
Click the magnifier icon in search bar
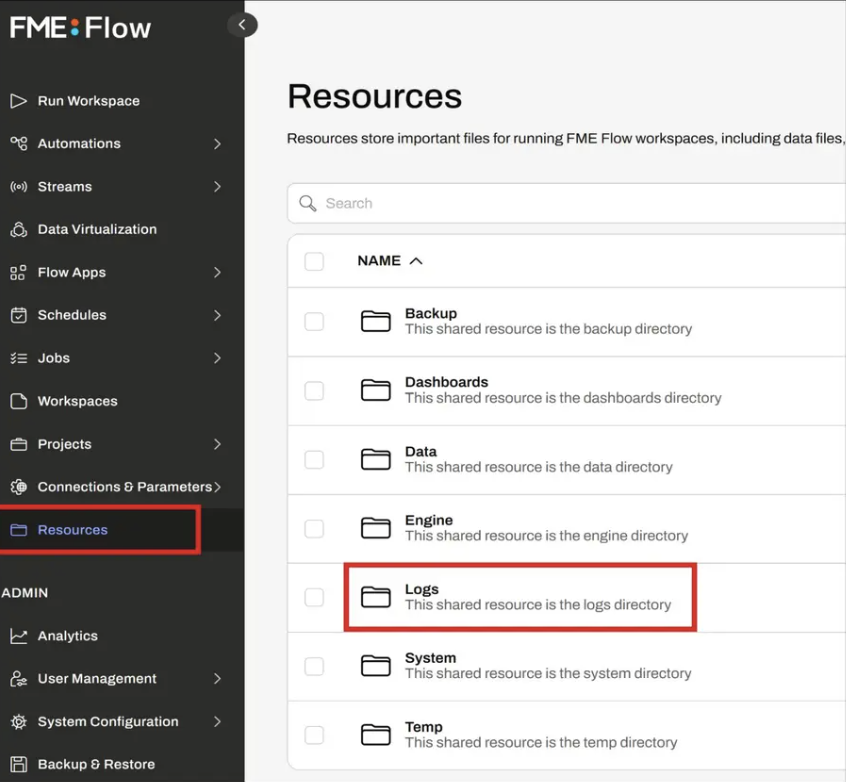coord(308,204)
